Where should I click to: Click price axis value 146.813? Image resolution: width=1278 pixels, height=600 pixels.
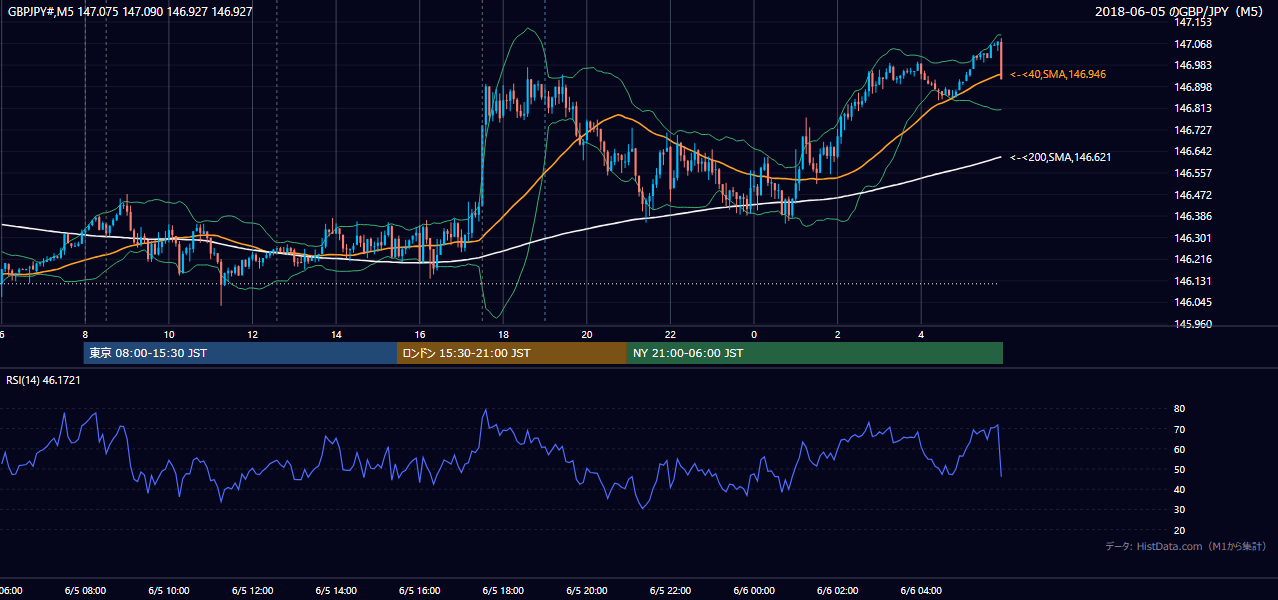click(1194, 108)
